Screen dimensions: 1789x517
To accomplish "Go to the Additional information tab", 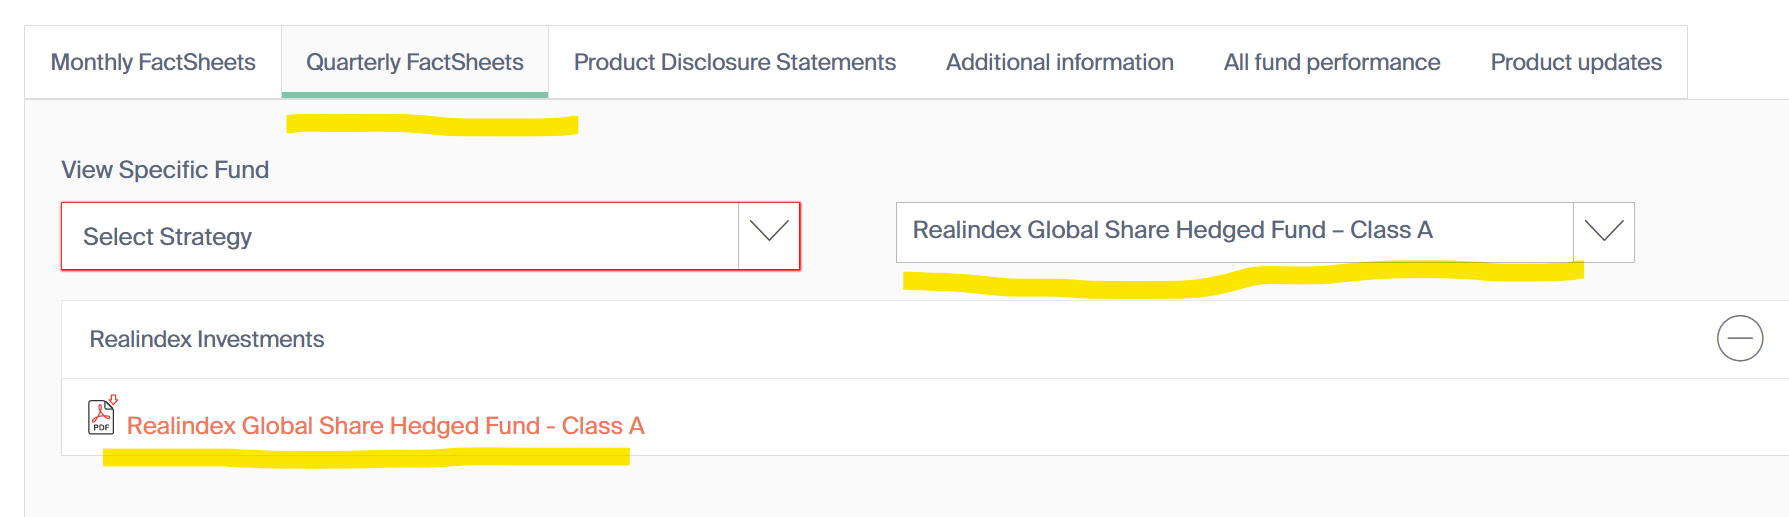I will (1059, 62).
